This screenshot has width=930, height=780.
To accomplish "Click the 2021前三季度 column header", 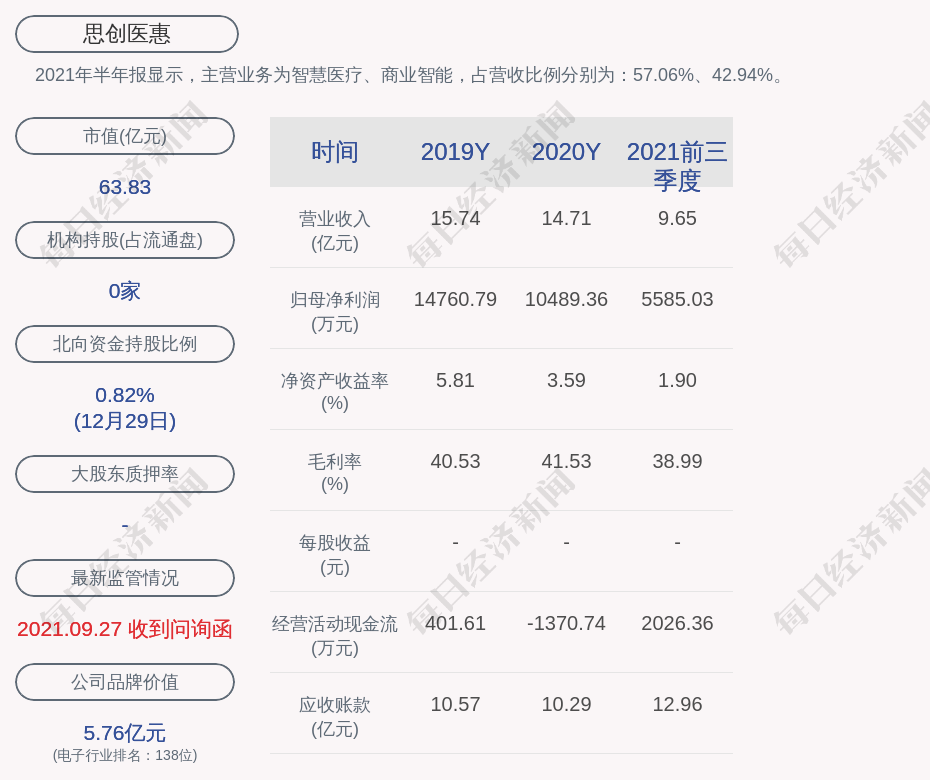I will pyautogui.click(x=677, y=166).
